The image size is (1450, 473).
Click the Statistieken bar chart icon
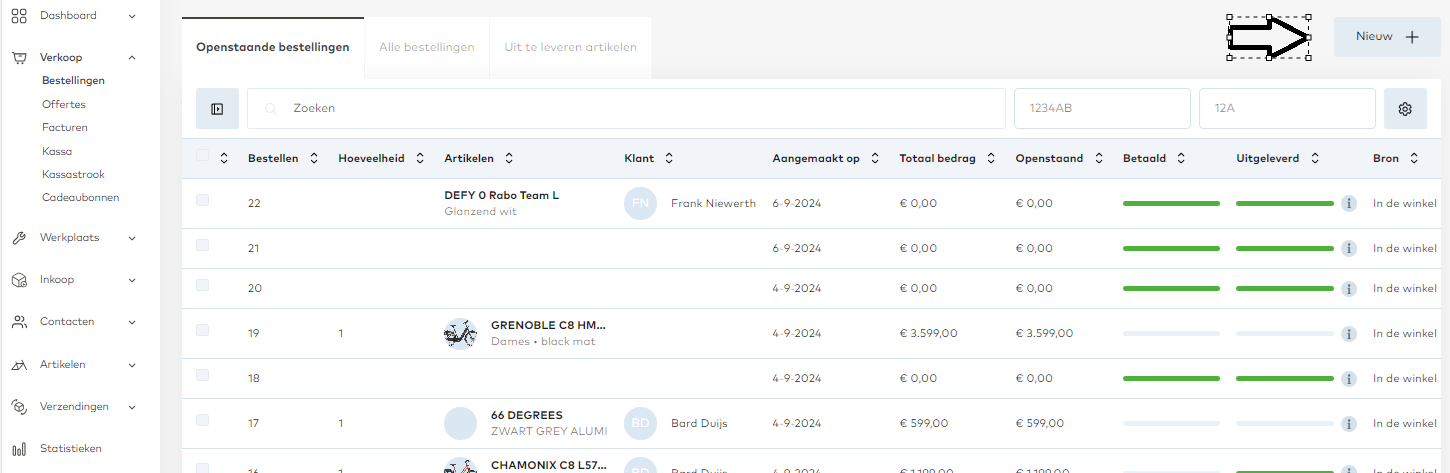19,449
